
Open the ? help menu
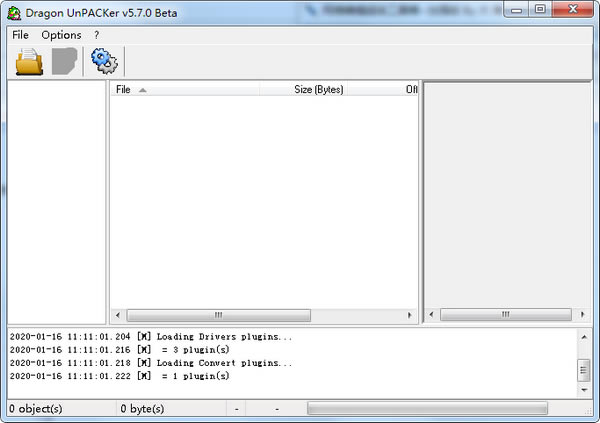tap(96, 35)
